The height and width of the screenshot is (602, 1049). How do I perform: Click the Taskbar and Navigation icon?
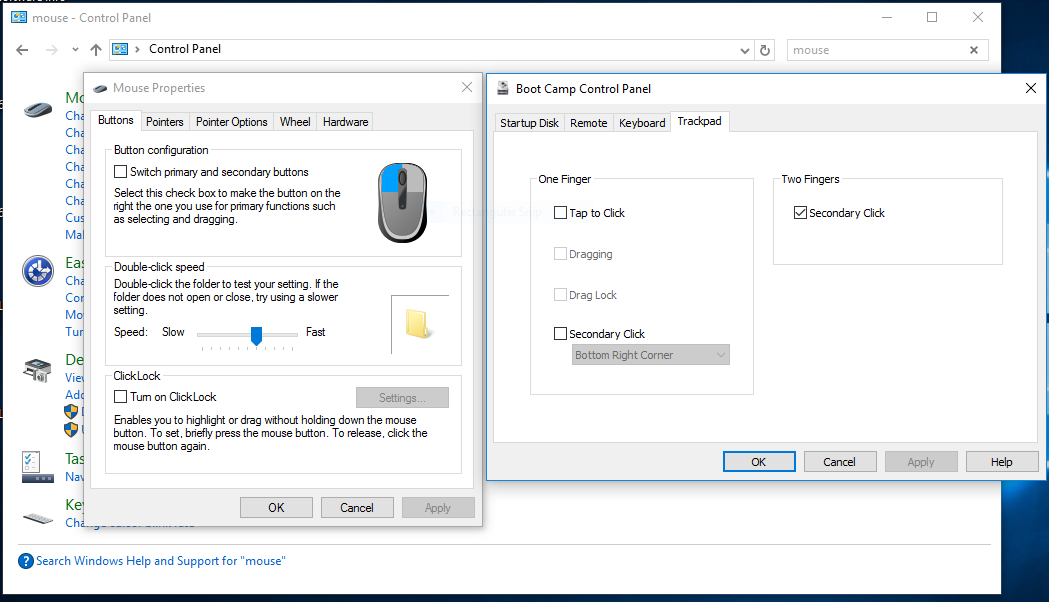(37, 467)
